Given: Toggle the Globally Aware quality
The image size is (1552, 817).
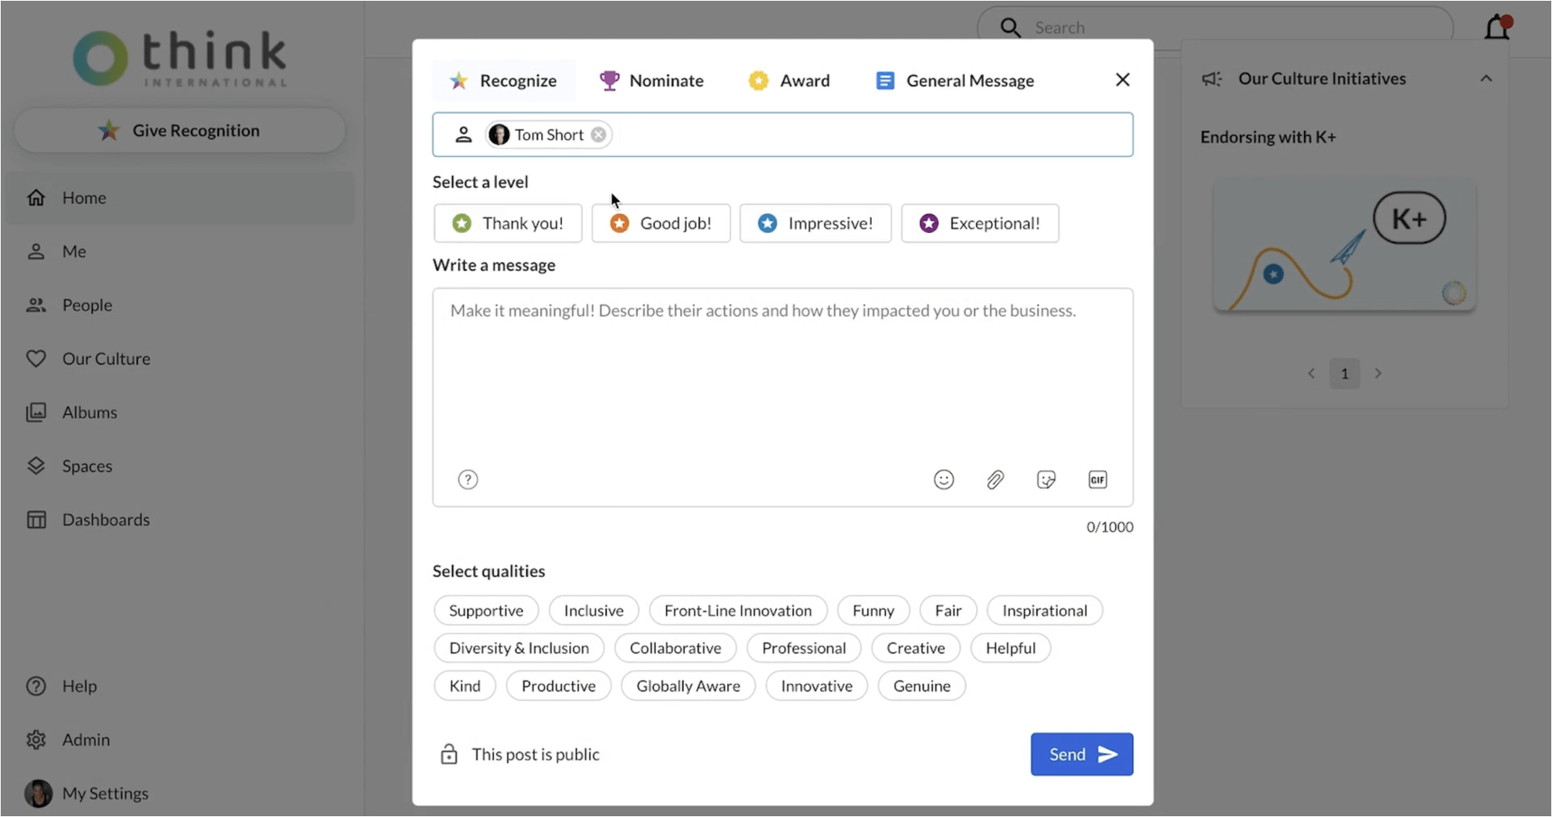Looking at the screenshot, I should pos(688,686).
